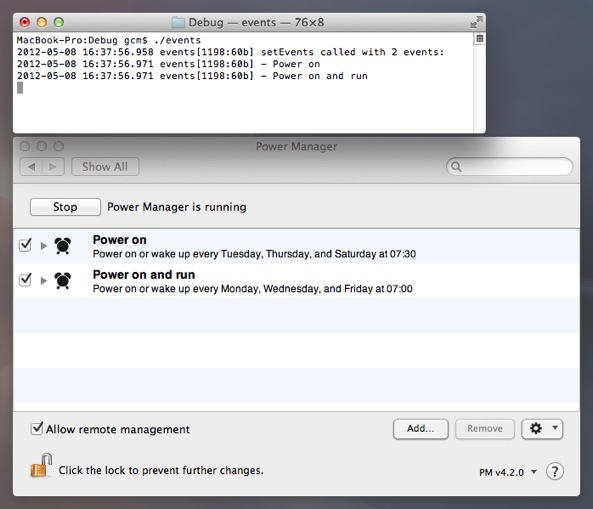Click the Terminal scrollback split icon
593x509 pixels.
point(480,39)
